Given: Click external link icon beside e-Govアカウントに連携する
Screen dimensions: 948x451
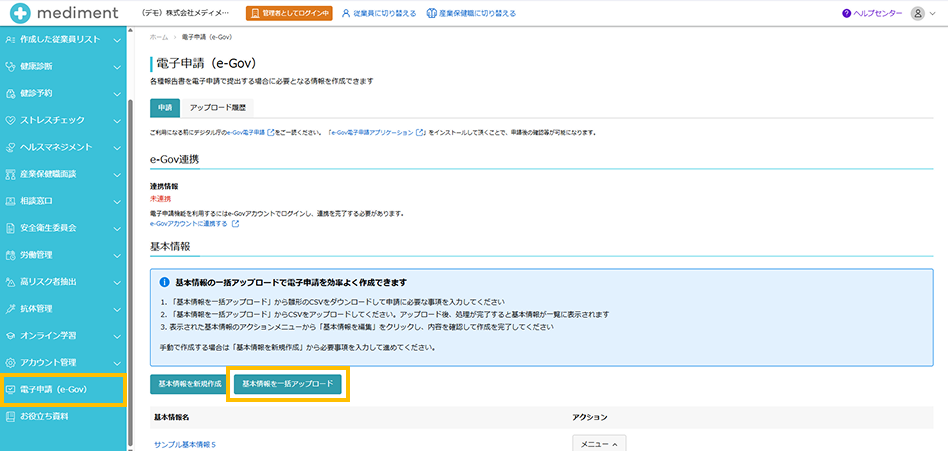Looking at the screenshot, I should tap(236, 224).
